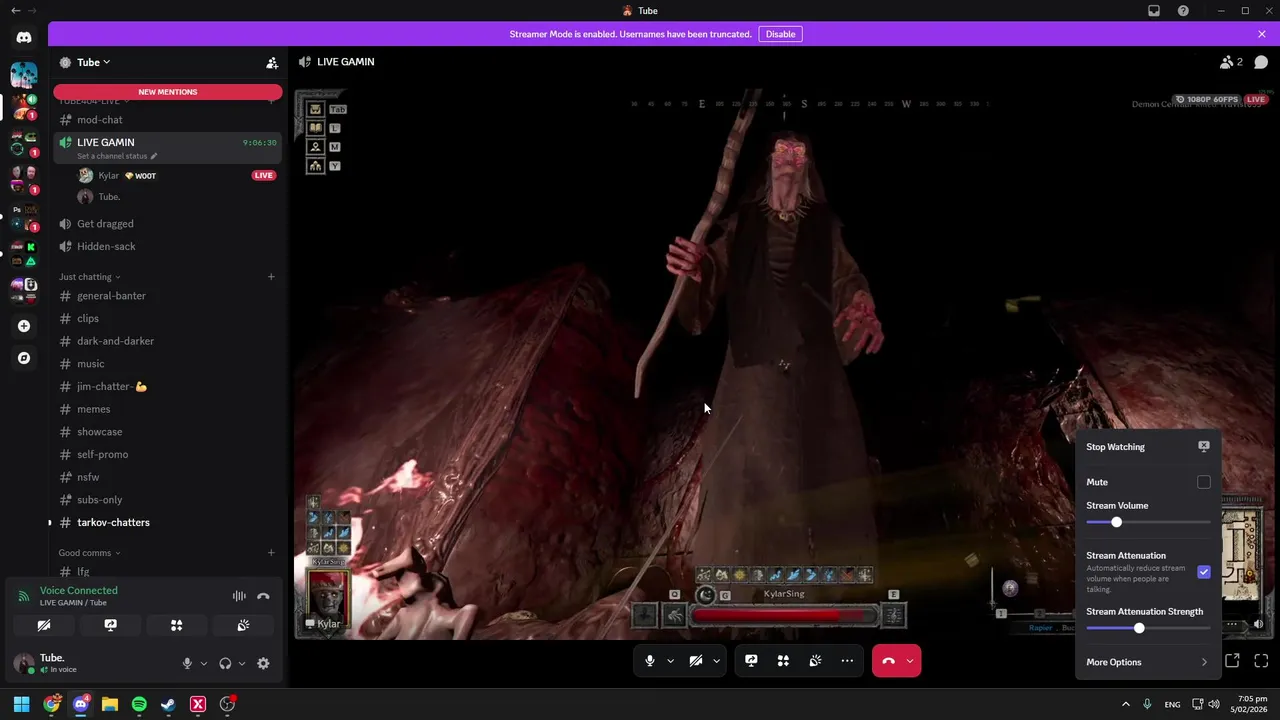The image size is (1280, 720).
Task: Dismiss the Streamer Mode banner
Action: click(1262, 34)
